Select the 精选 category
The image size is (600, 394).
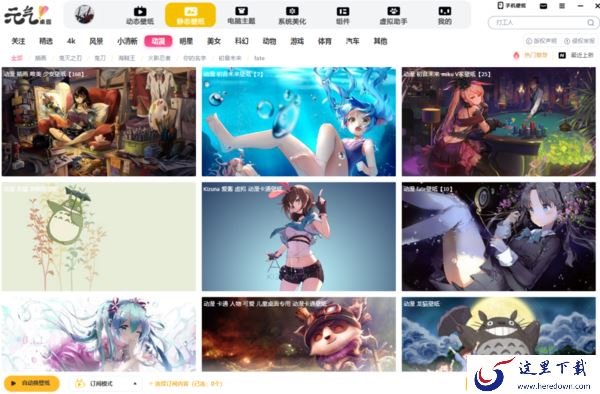point(46,41)
